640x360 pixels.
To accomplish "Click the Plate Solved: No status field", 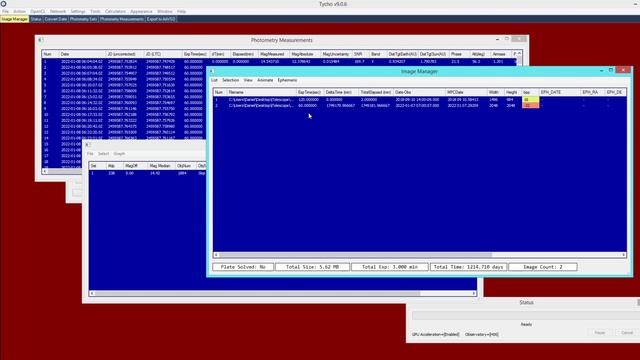I will [243, 267].
